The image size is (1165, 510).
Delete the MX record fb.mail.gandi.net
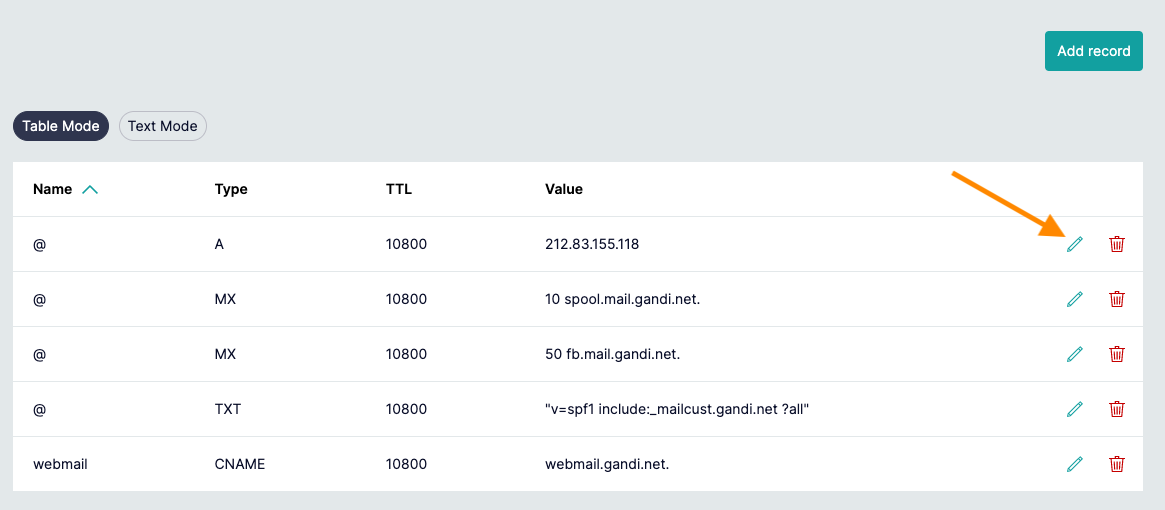pyautogui.click(x=1116, y=354)
